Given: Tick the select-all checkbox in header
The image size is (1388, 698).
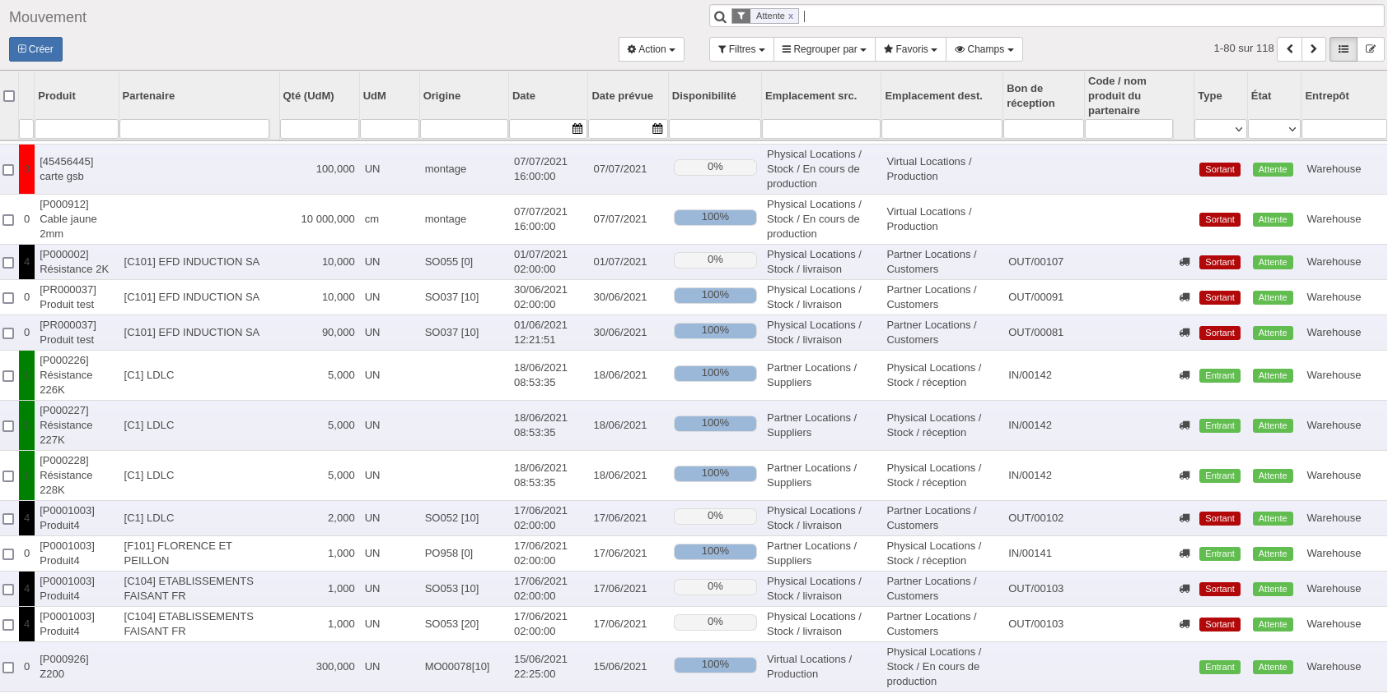Looking at the screenshot, I should point(9,96).
